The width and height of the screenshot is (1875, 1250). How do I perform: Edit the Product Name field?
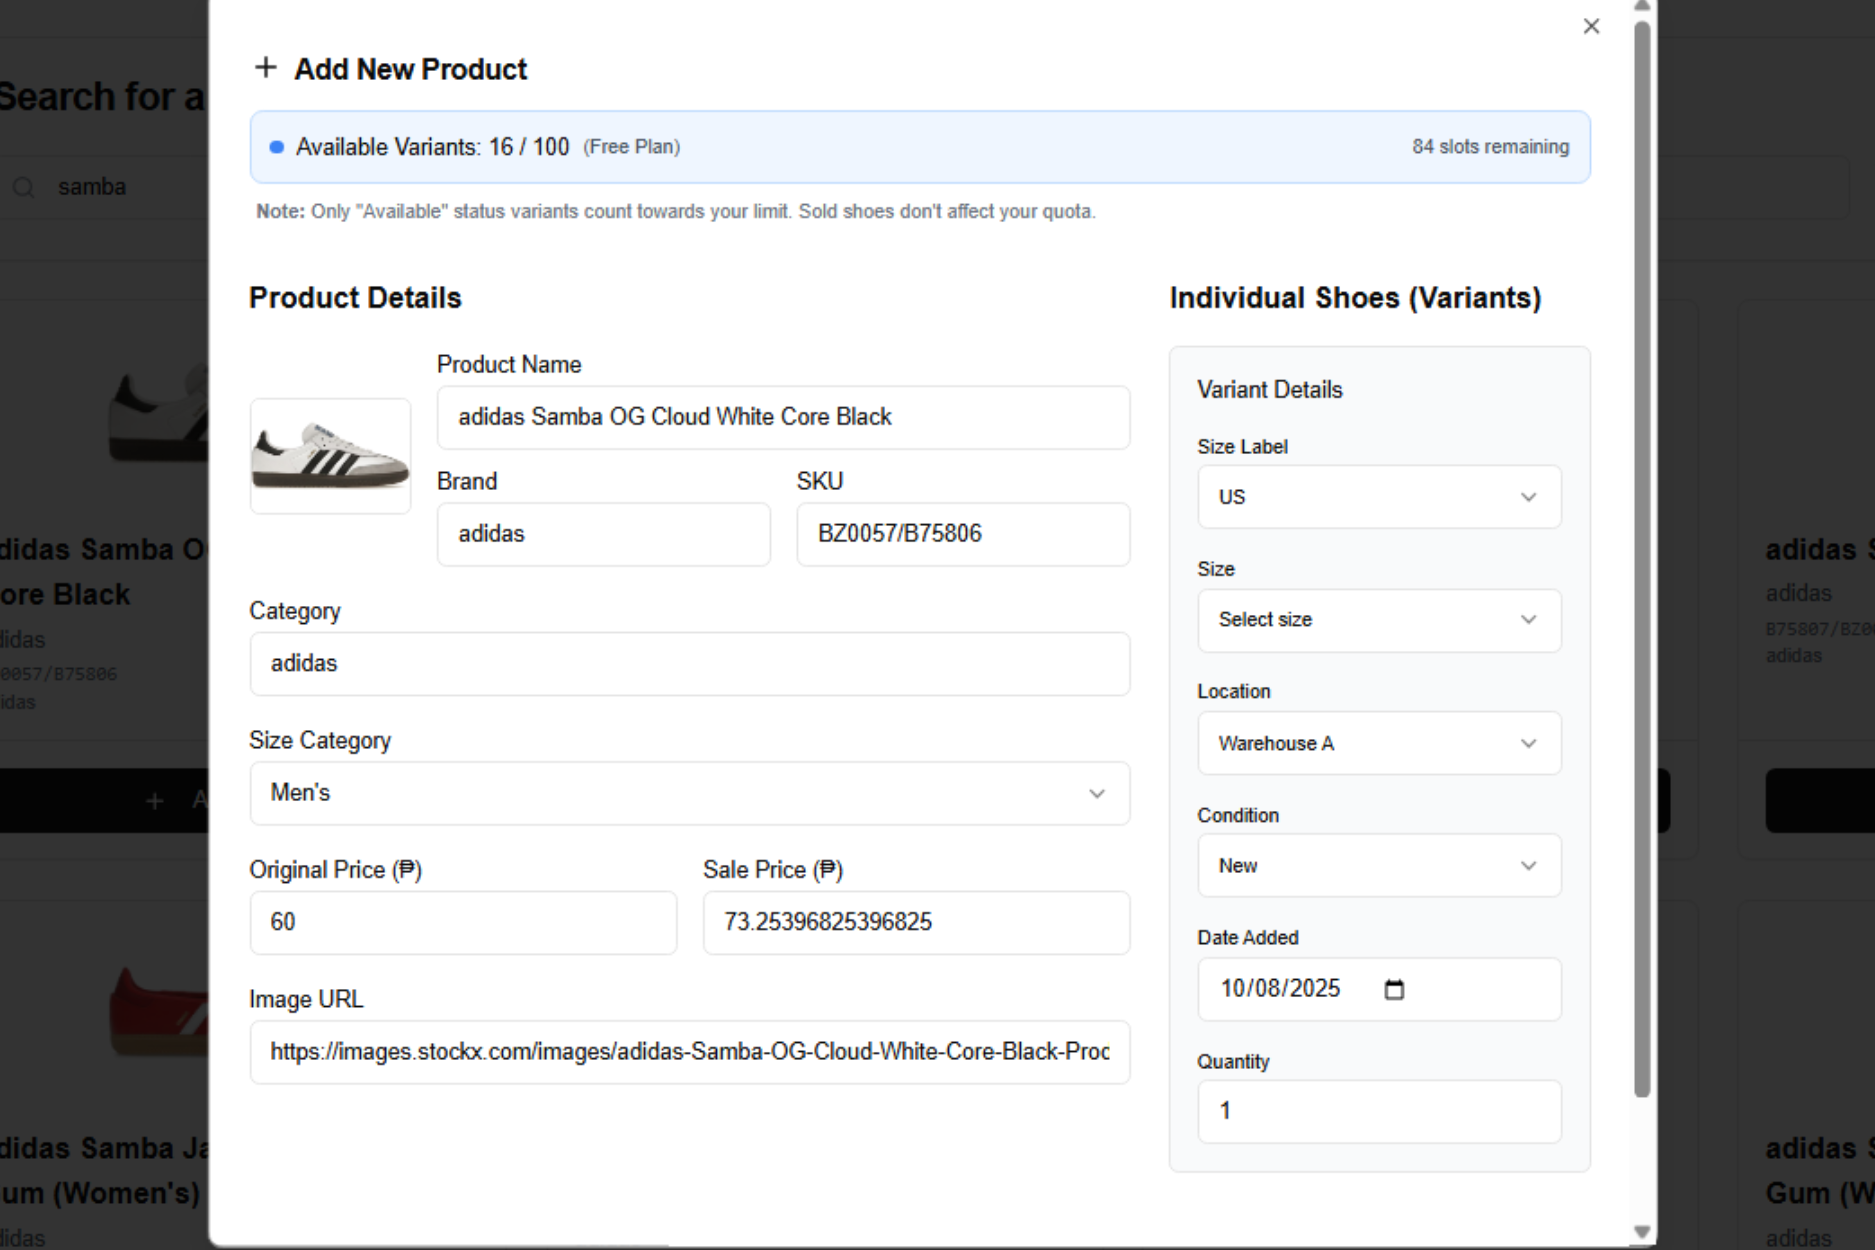tap(783, 417)
